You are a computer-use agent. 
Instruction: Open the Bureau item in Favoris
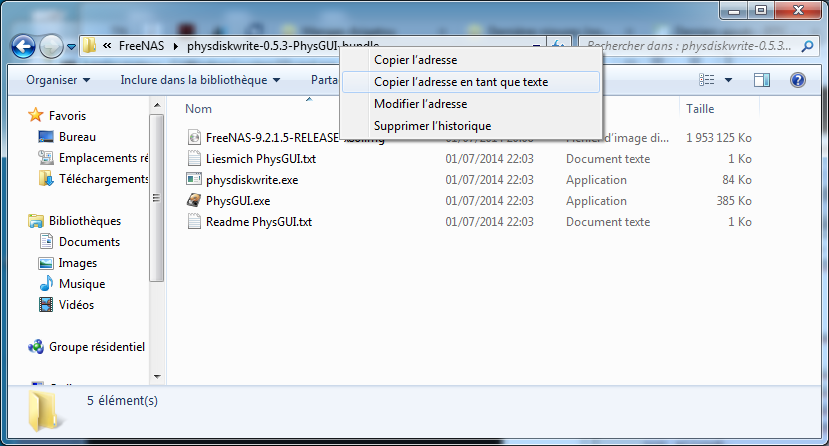click(77, 137)
